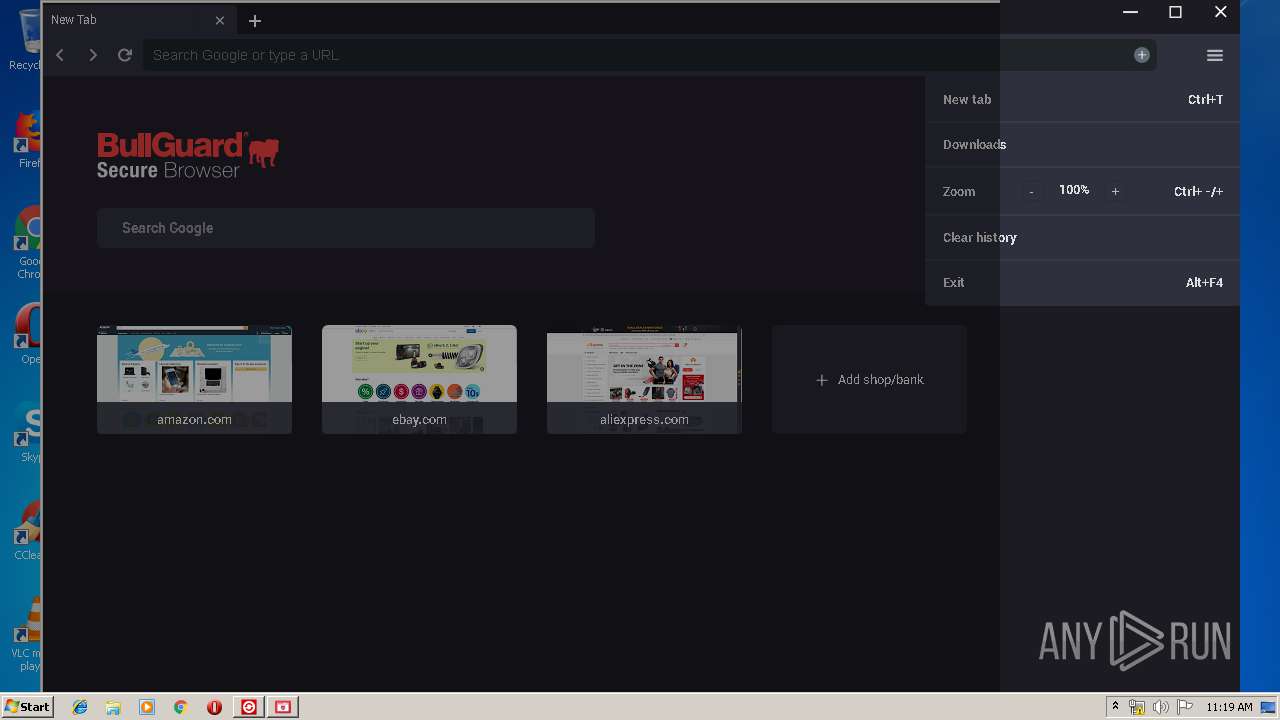Image resolution: width=1280 pixels, height=720 pixels.
Task: Toggle the hamburger menu button
Action: (x=1215, y=55)
